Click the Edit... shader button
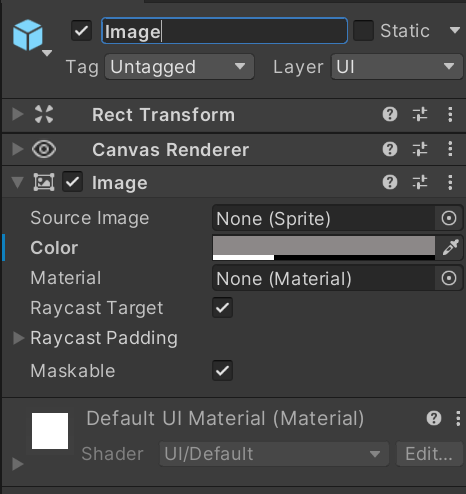This screenshot has width=466, height=494. [429, 454]
